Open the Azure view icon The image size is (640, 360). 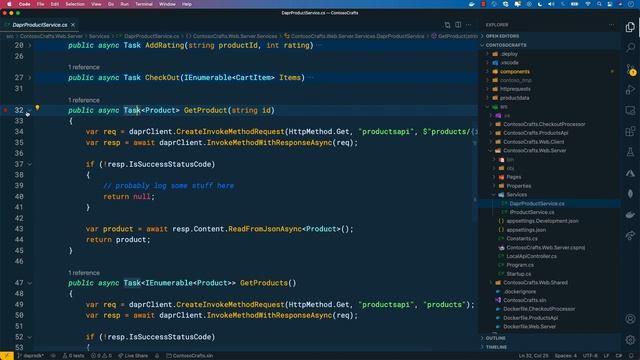tap(630, 173)
